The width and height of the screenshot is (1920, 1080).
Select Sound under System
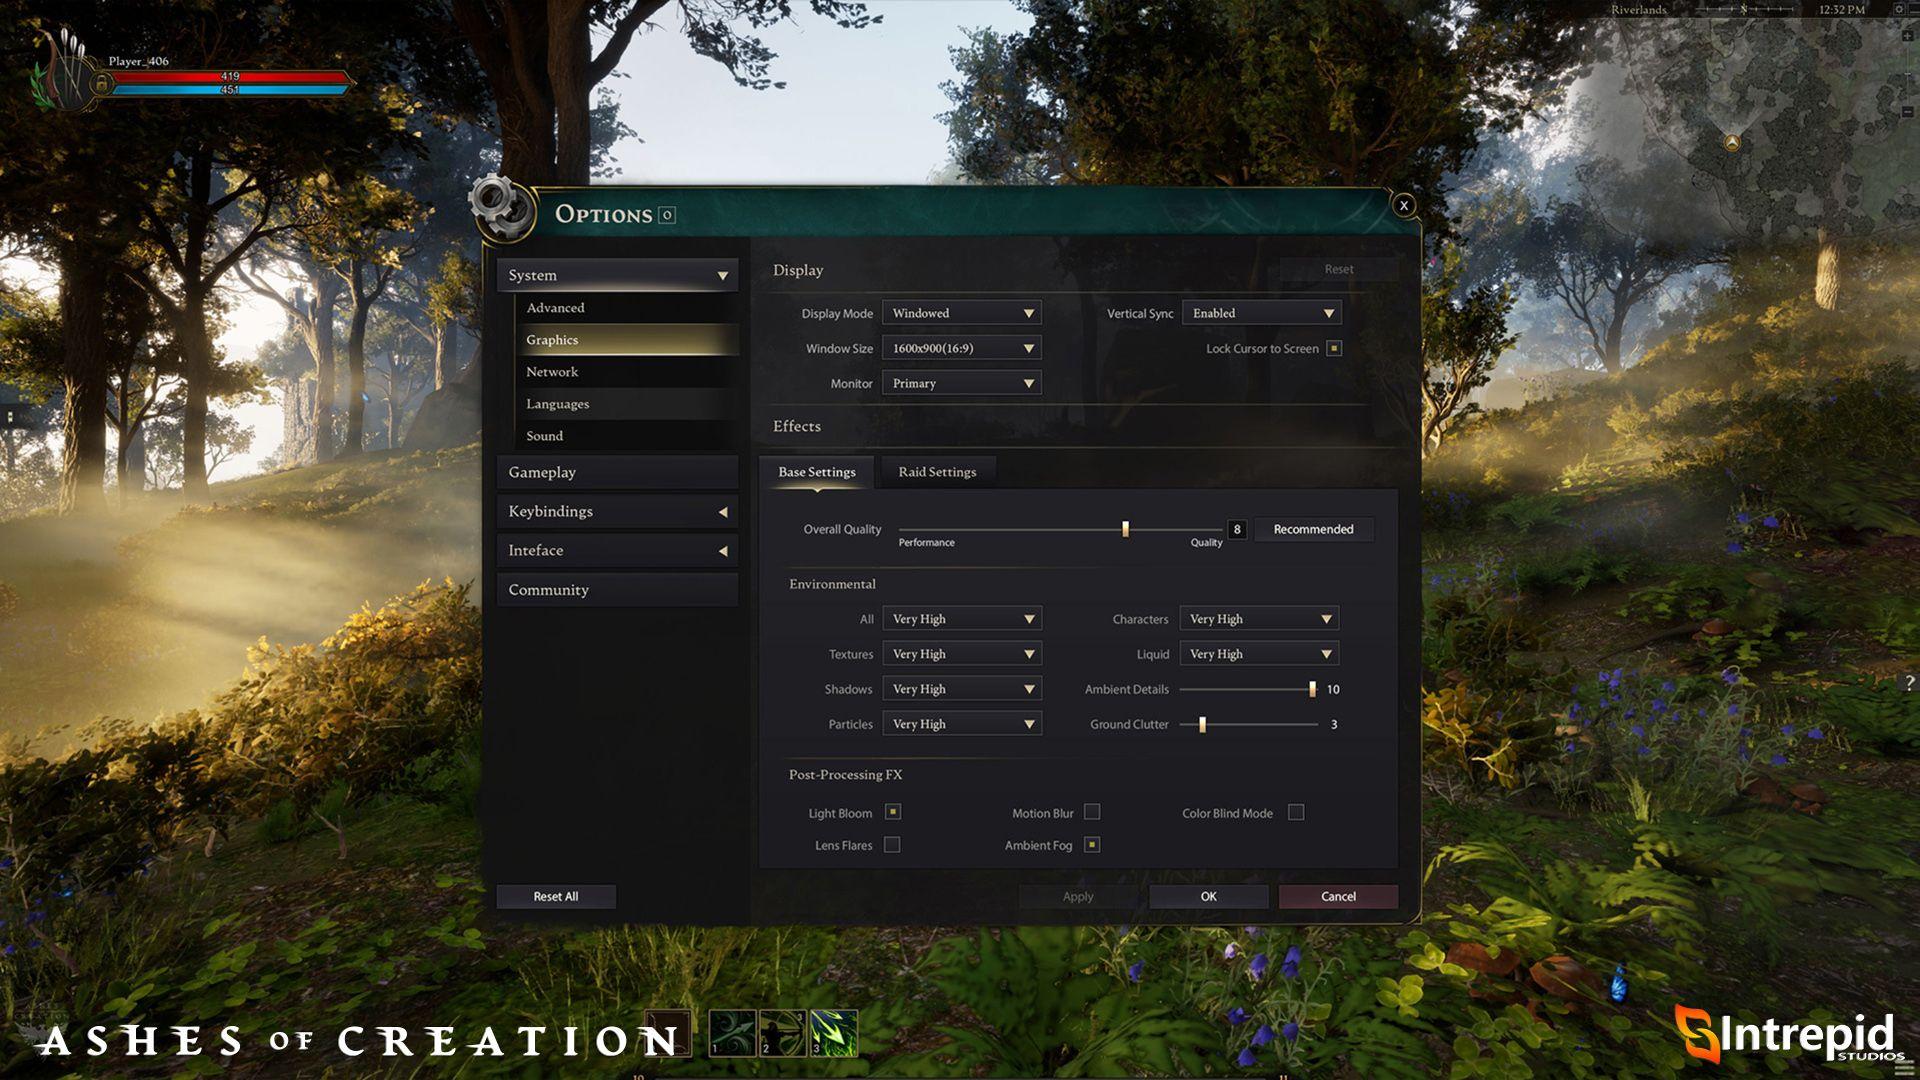pos(627,436)
